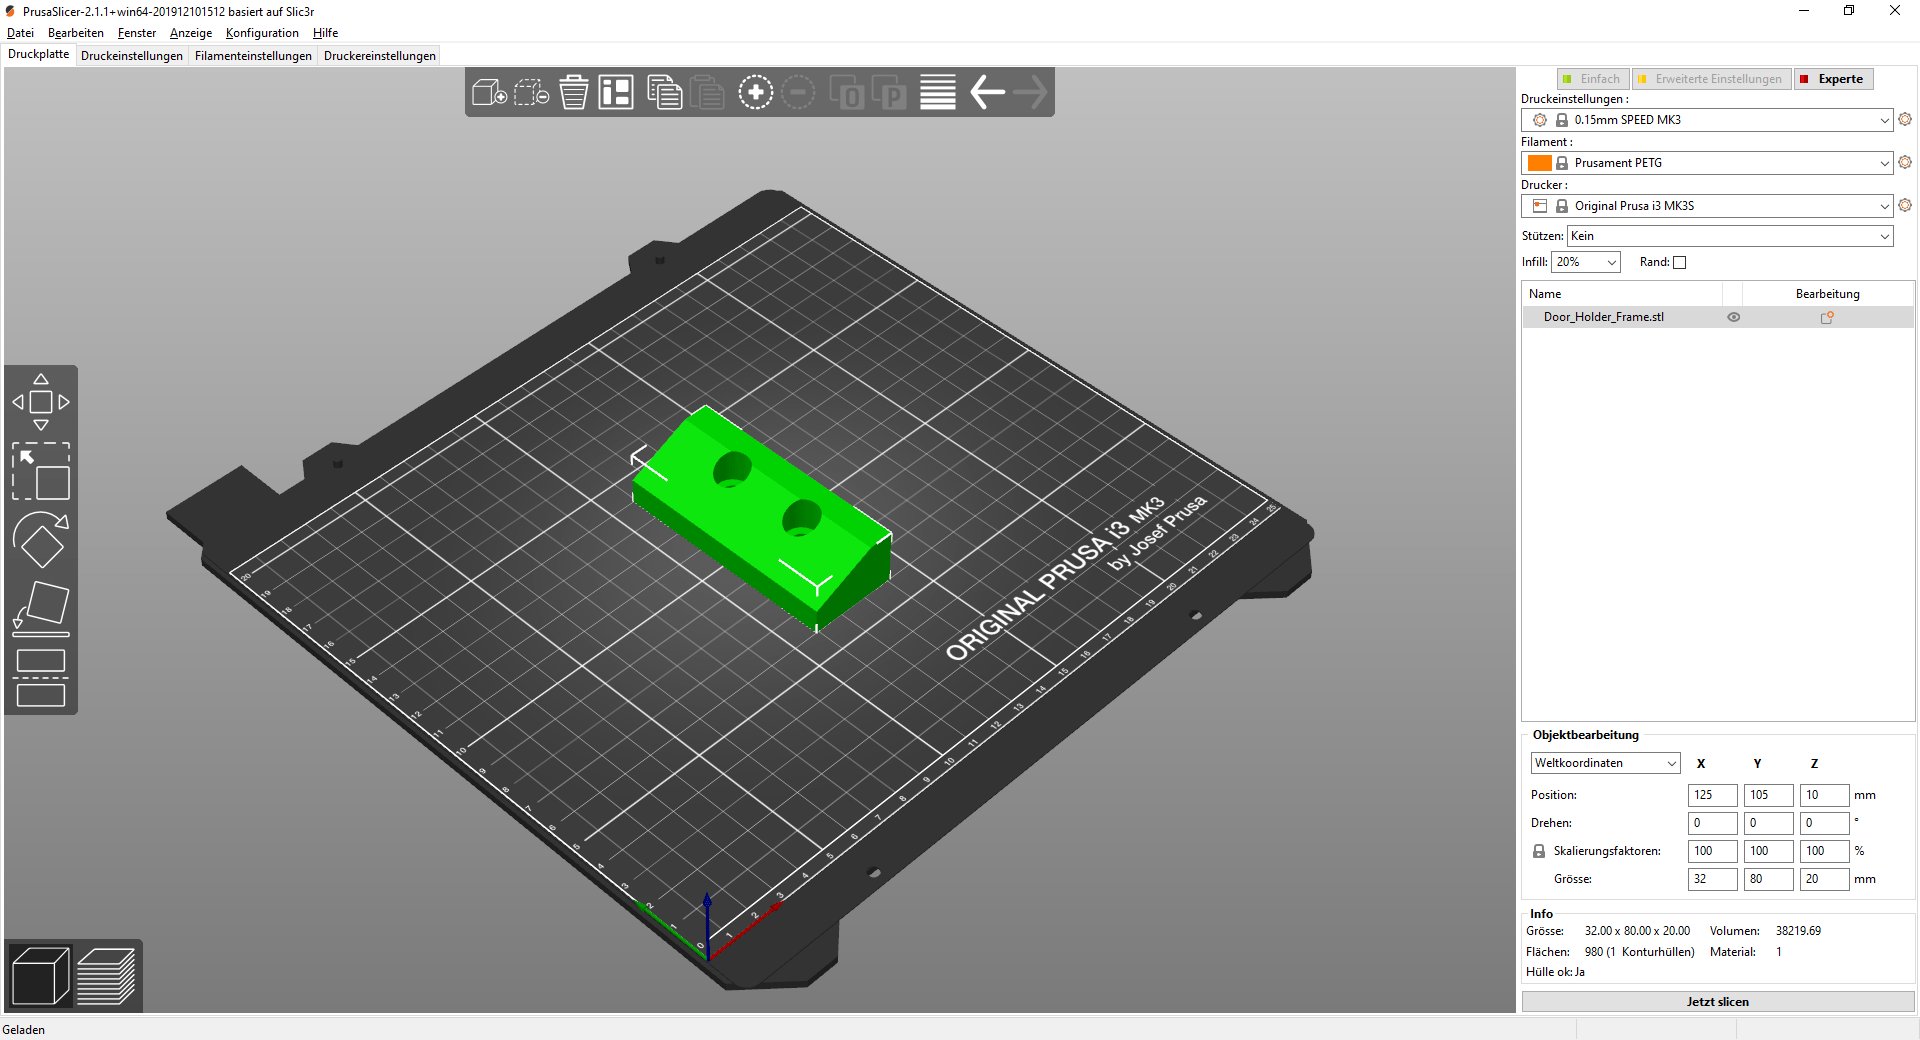Open the Konfiguration menu
1920x1040 pixels.
coord(262,33)
